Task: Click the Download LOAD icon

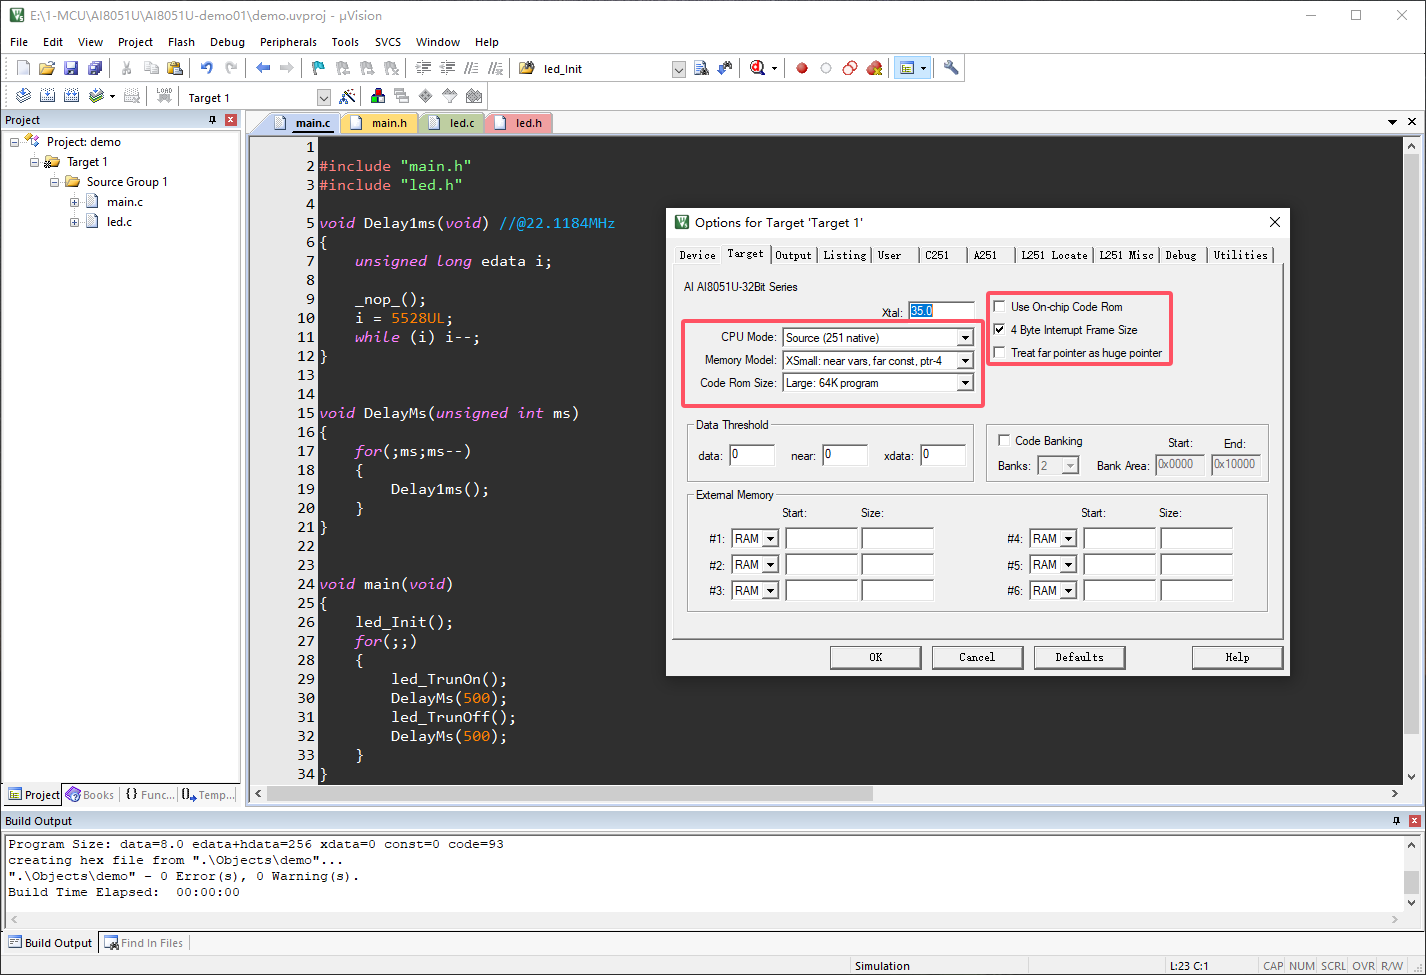Action: pos(164,96)
